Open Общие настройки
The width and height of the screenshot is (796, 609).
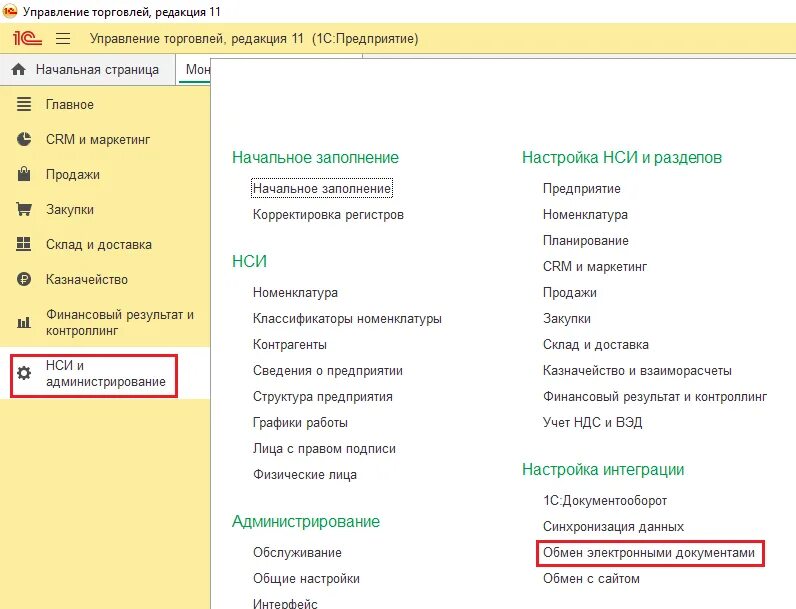point(307,579)
